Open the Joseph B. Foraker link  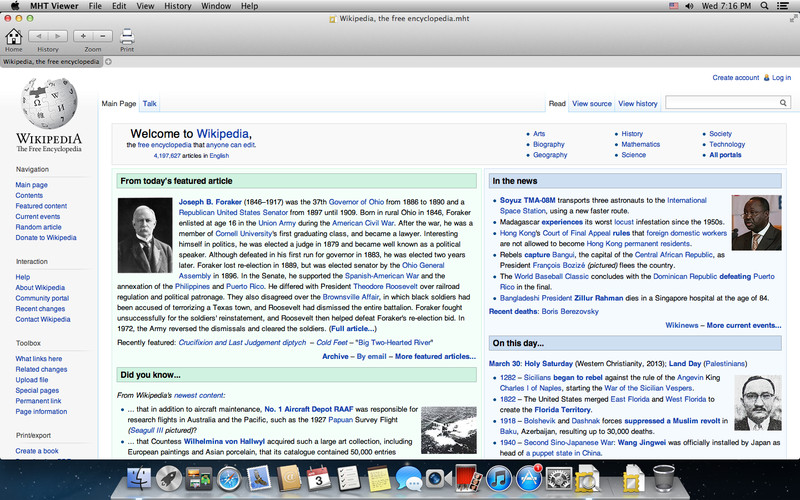point(210,202)
